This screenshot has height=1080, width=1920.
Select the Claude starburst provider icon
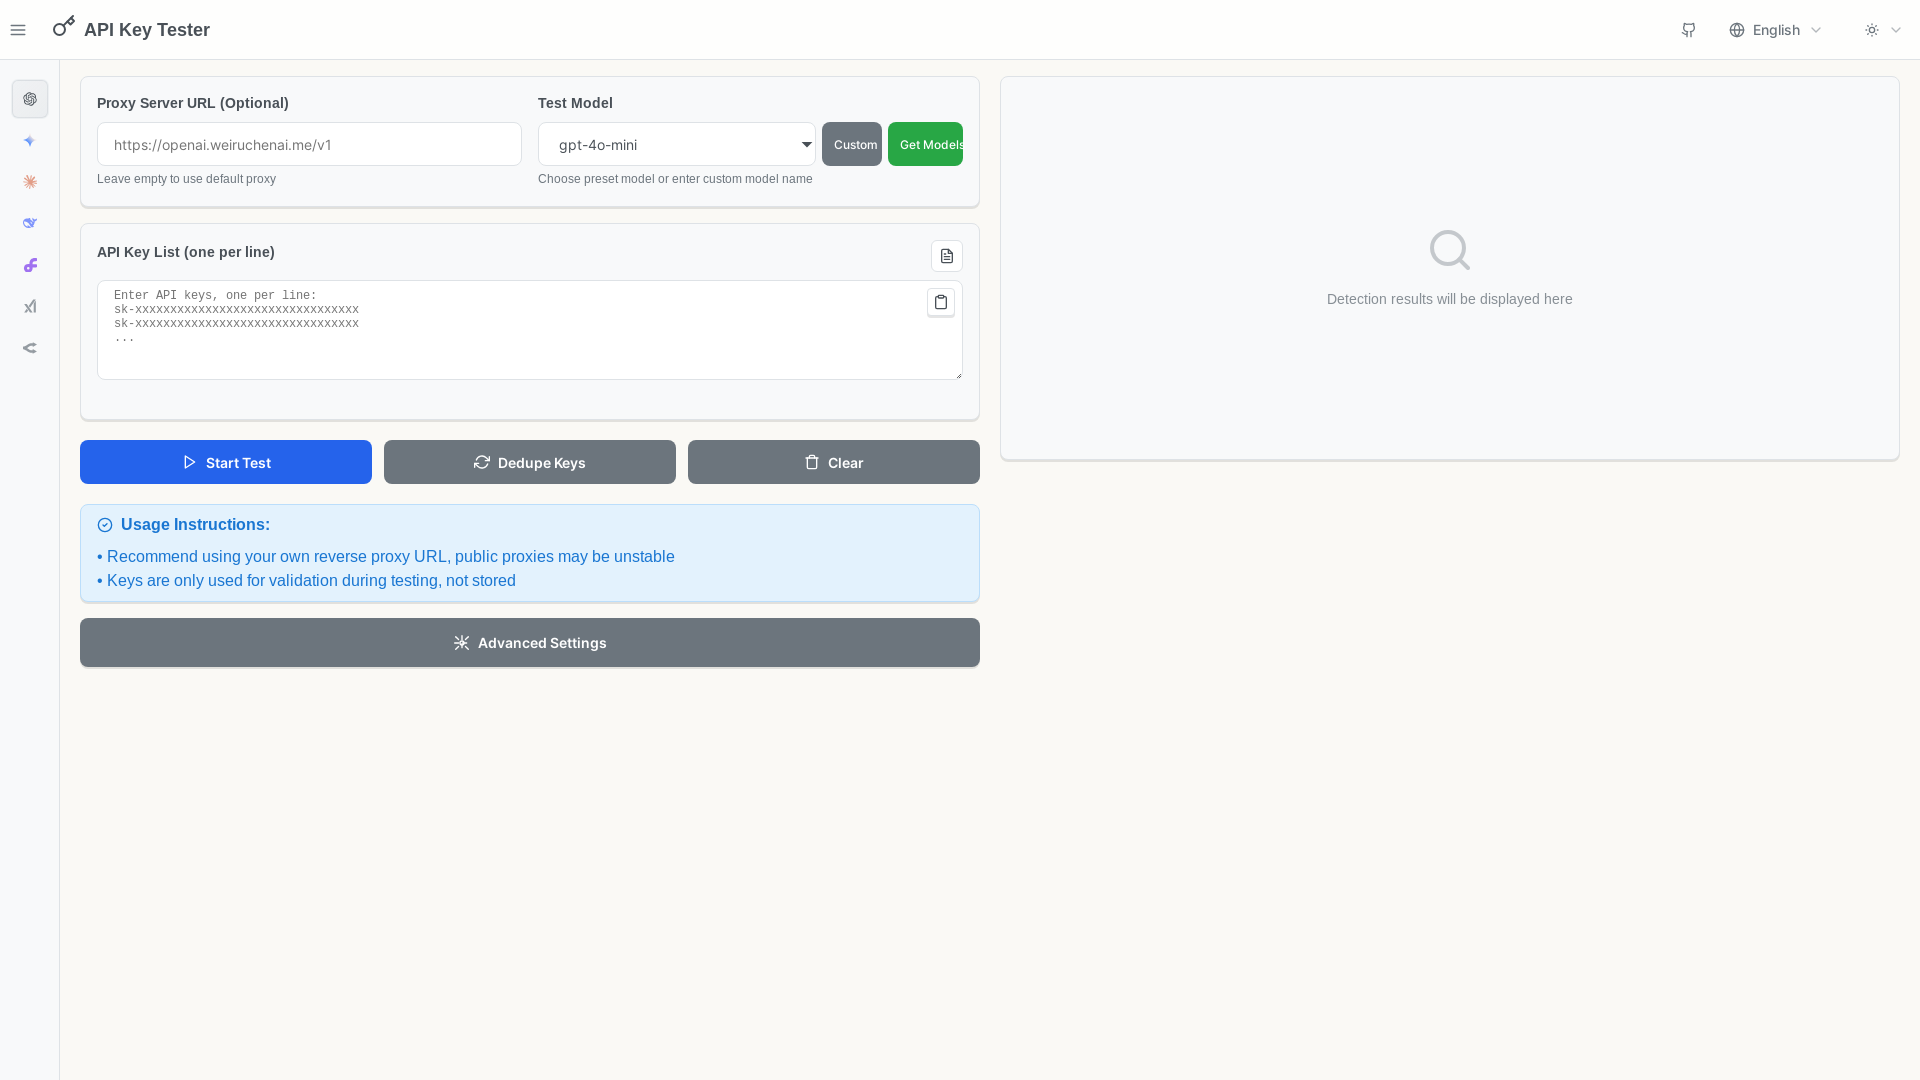click(30, 182)
